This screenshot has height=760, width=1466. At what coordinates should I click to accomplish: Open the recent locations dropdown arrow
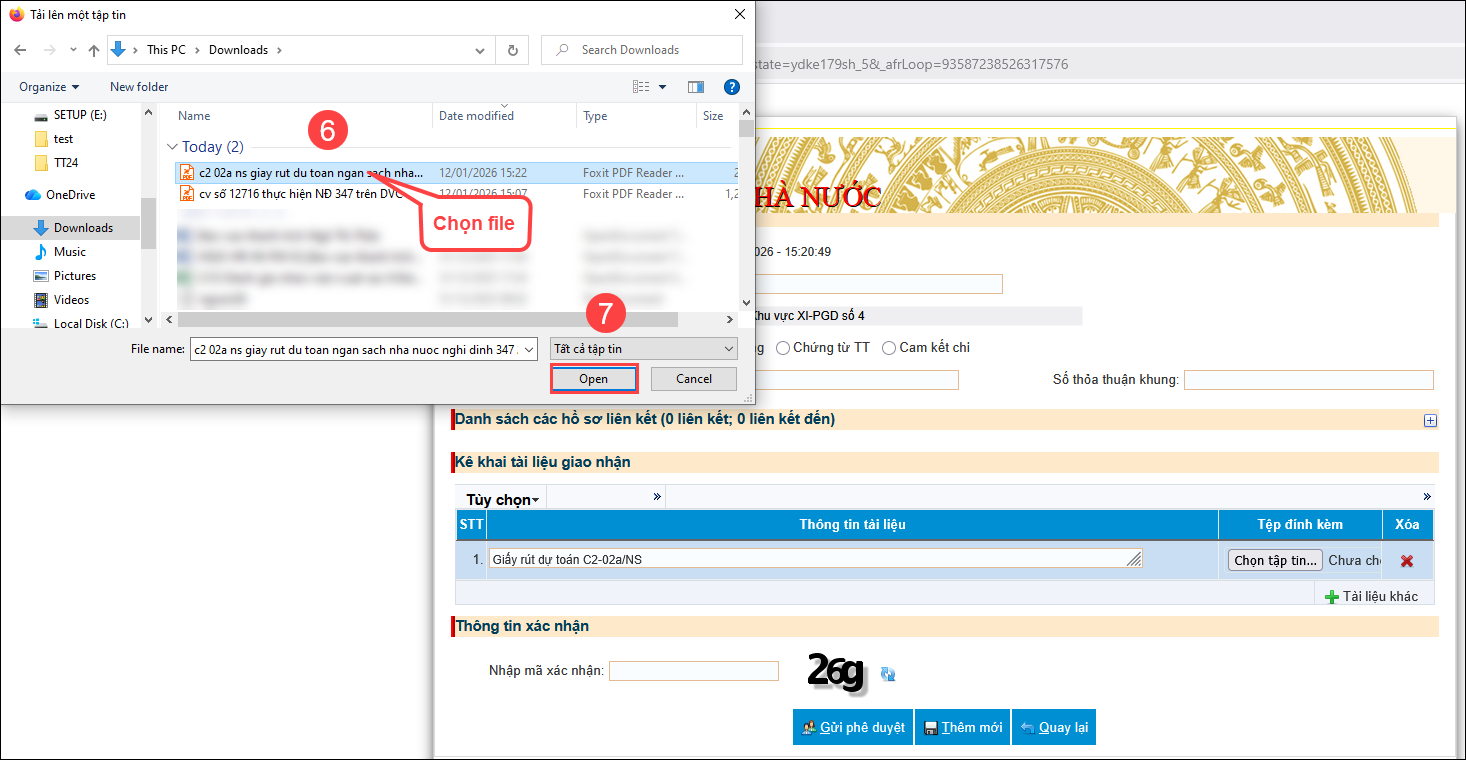[71, 50]
